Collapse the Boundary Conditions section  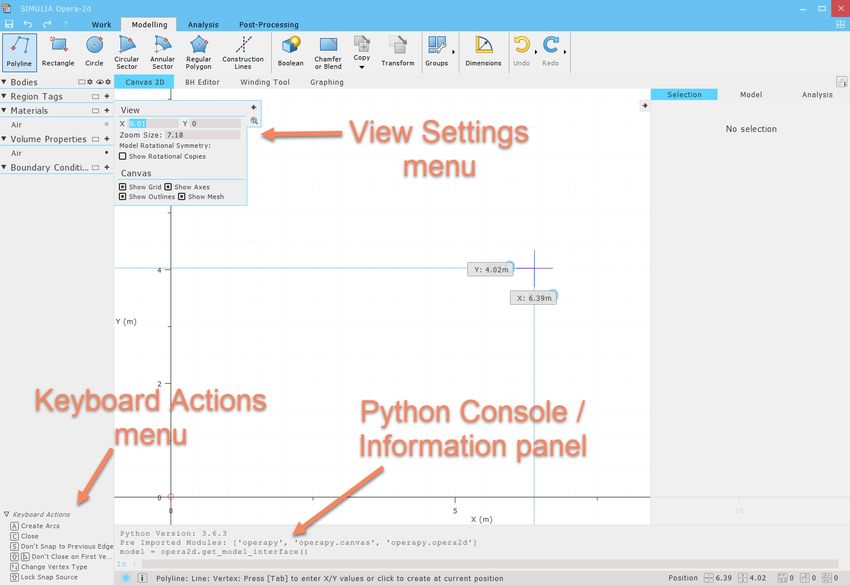4,167
